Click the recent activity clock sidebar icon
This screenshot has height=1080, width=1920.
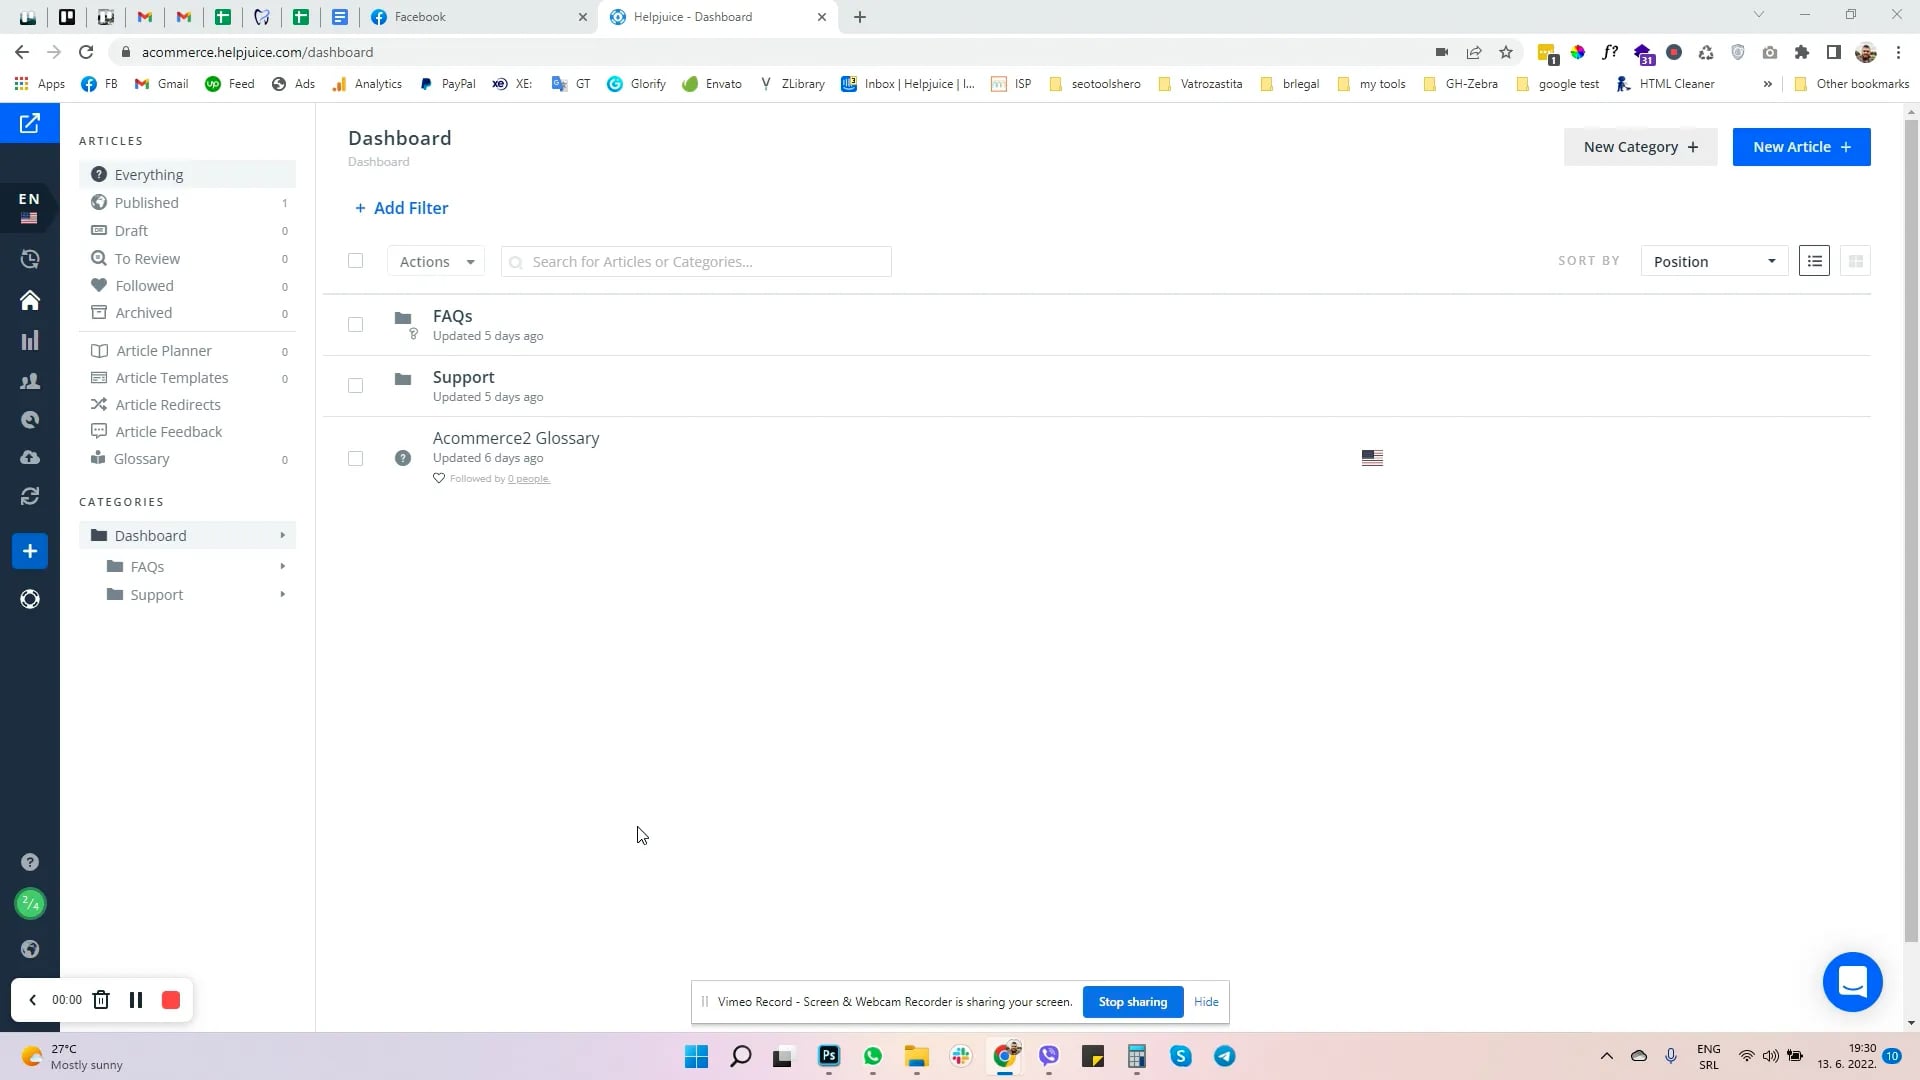tap(30, 259)
